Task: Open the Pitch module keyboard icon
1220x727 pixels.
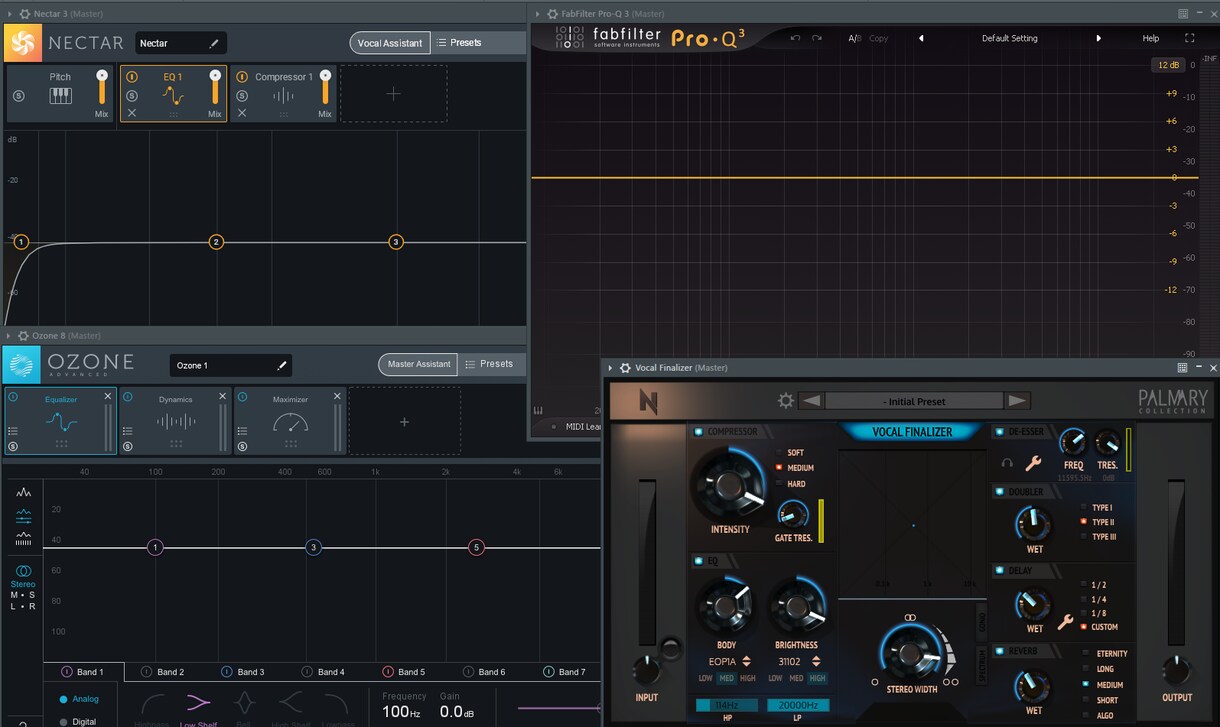Action: (x=60, y=96)
